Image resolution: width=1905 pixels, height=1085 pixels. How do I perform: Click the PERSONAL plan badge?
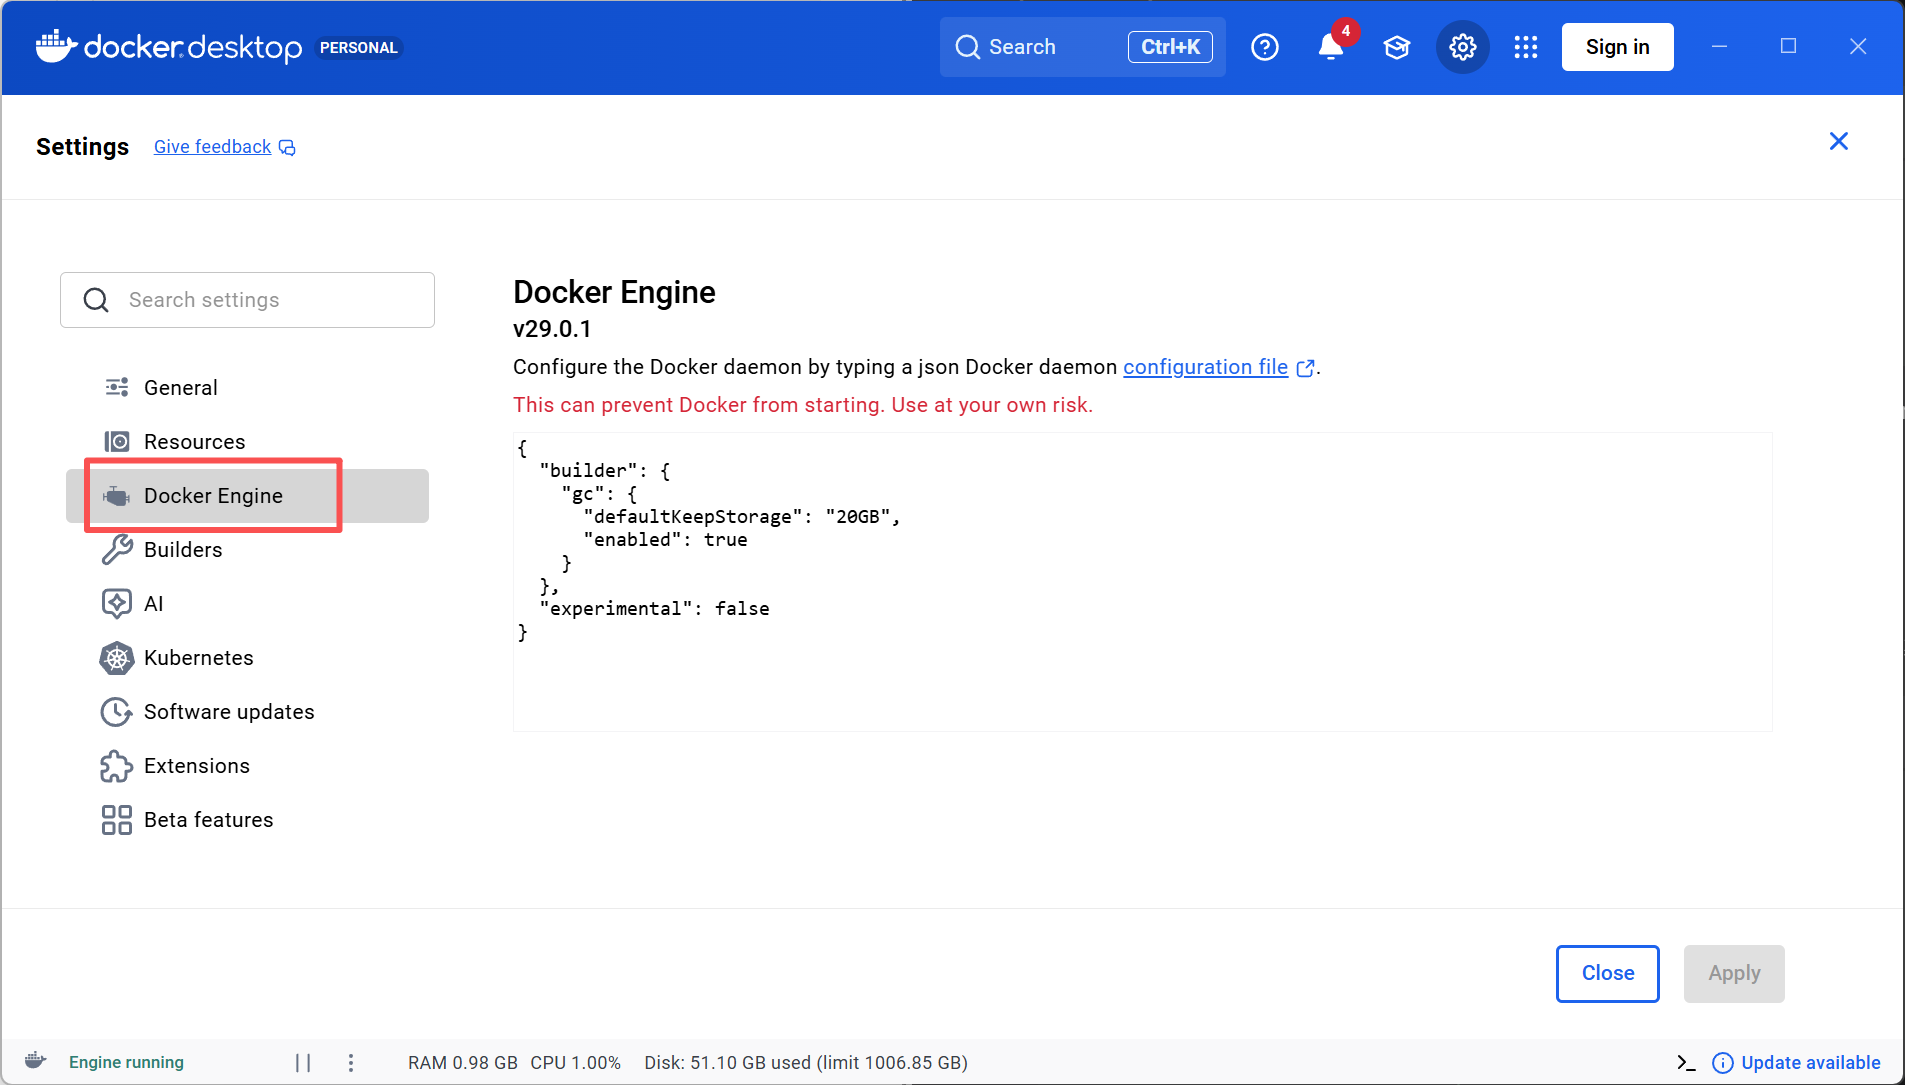click(359, 47)
